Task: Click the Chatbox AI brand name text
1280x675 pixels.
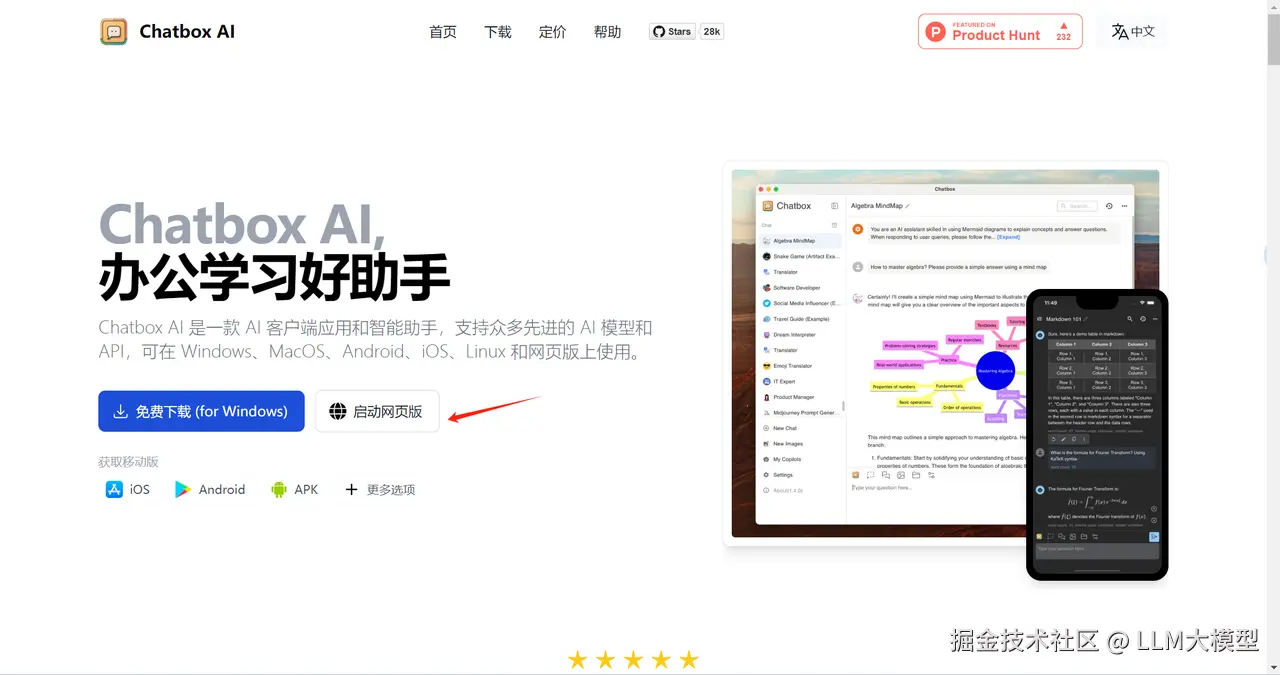Action: [187, 32]
